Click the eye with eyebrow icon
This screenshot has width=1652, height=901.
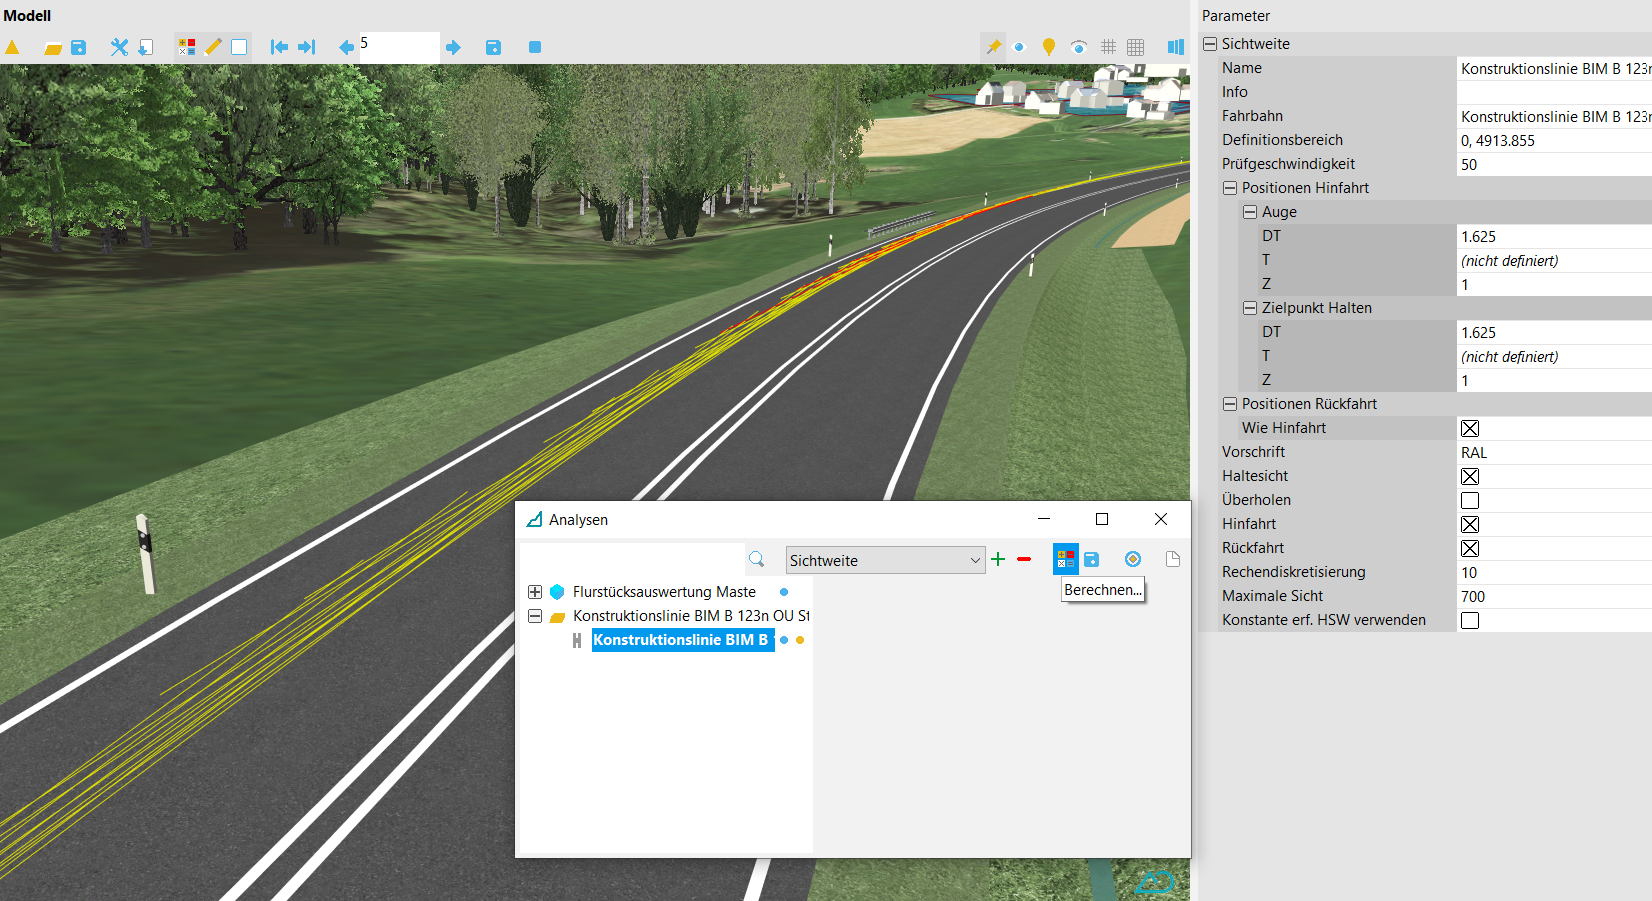click(1078, 47)
